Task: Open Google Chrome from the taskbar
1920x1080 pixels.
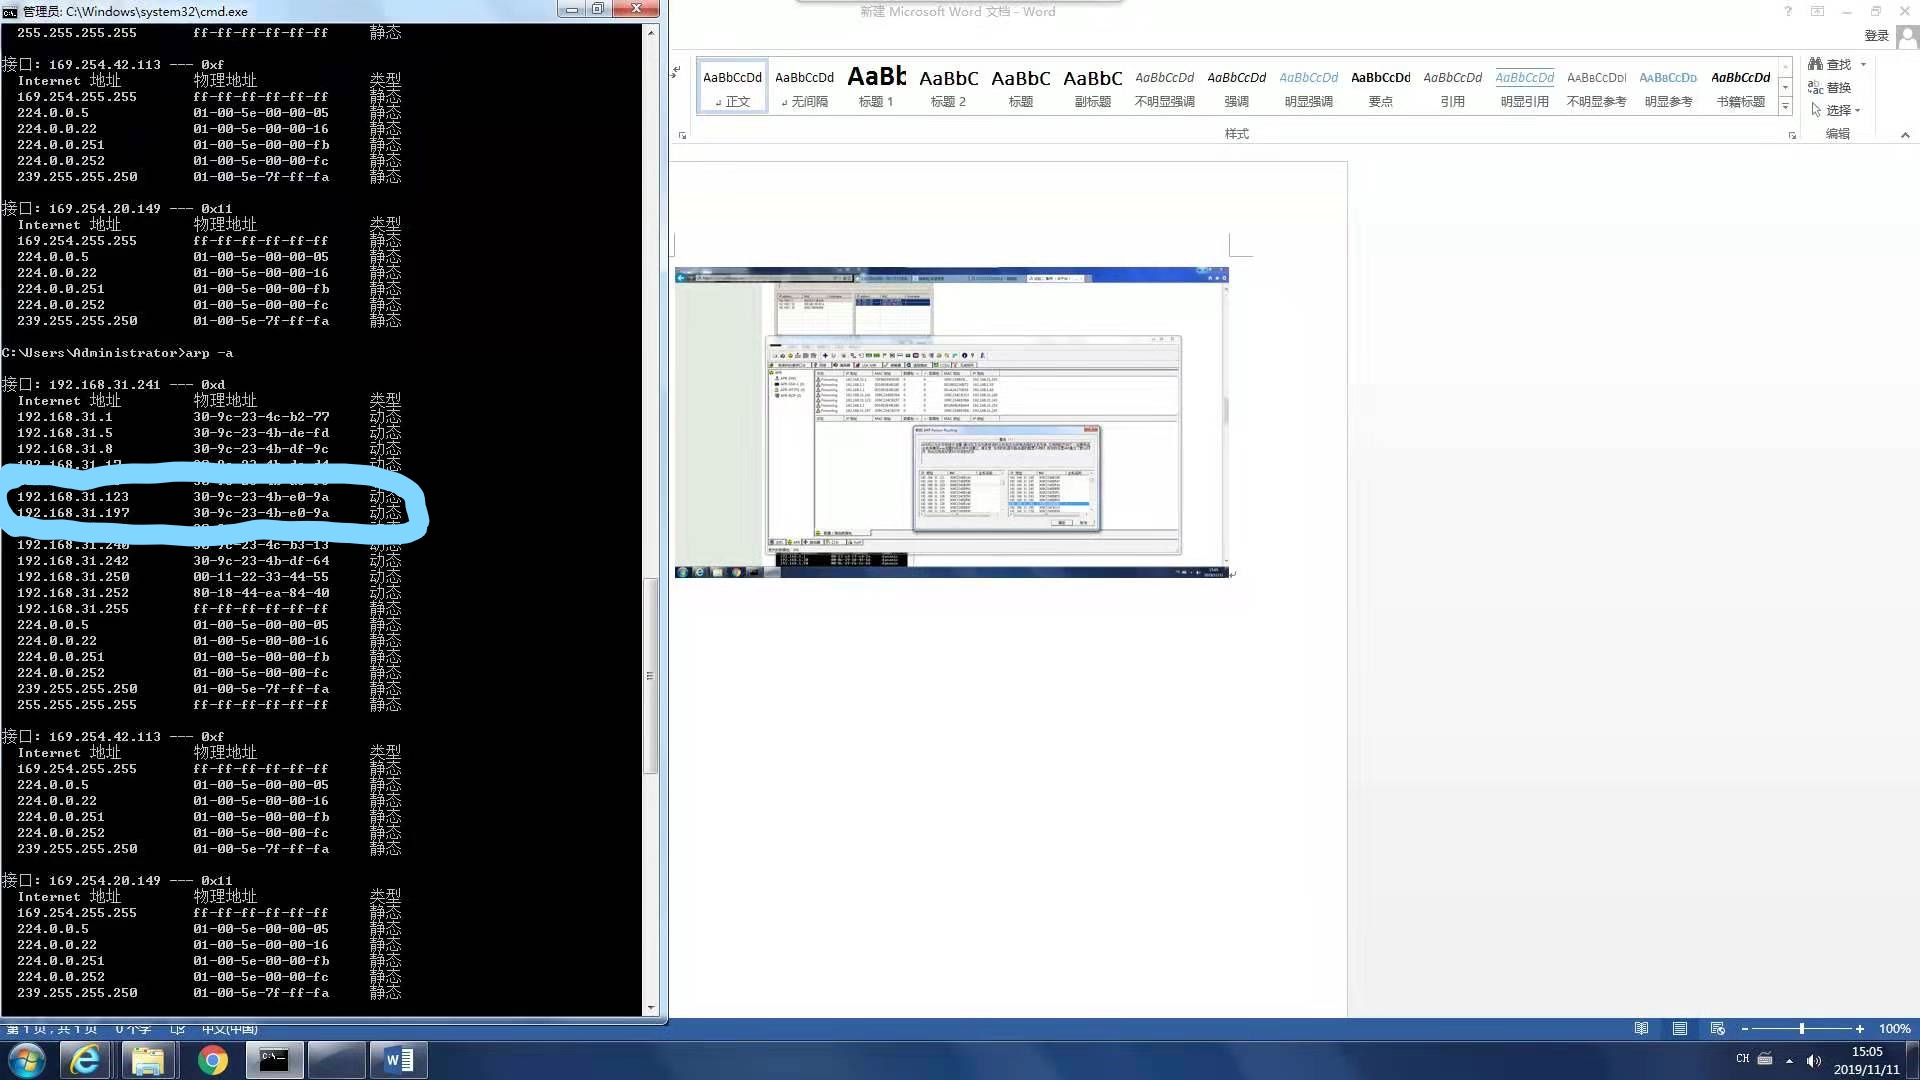Action: tap(212, 1060)
